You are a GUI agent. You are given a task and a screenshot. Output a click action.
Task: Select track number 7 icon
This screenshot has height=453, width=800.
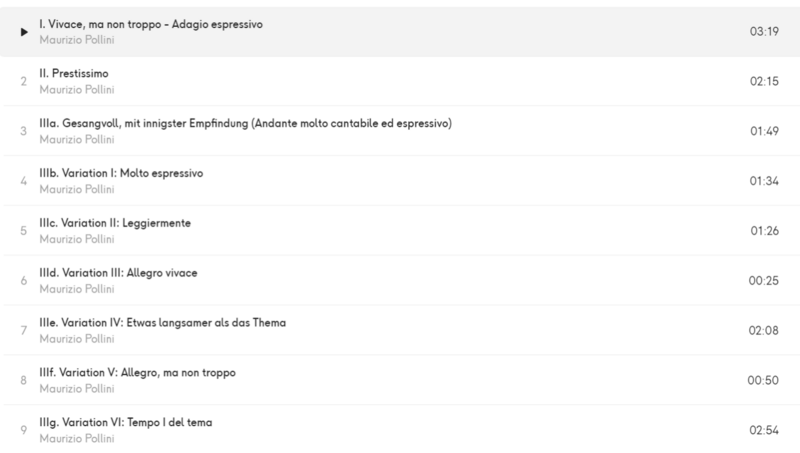pos(23,331)
